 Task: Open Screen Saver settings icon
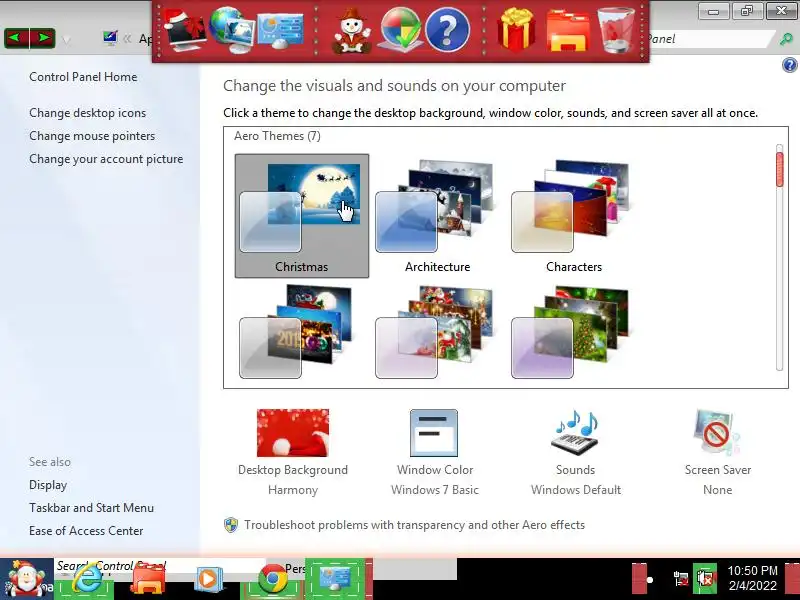click(x=717, y=433)
